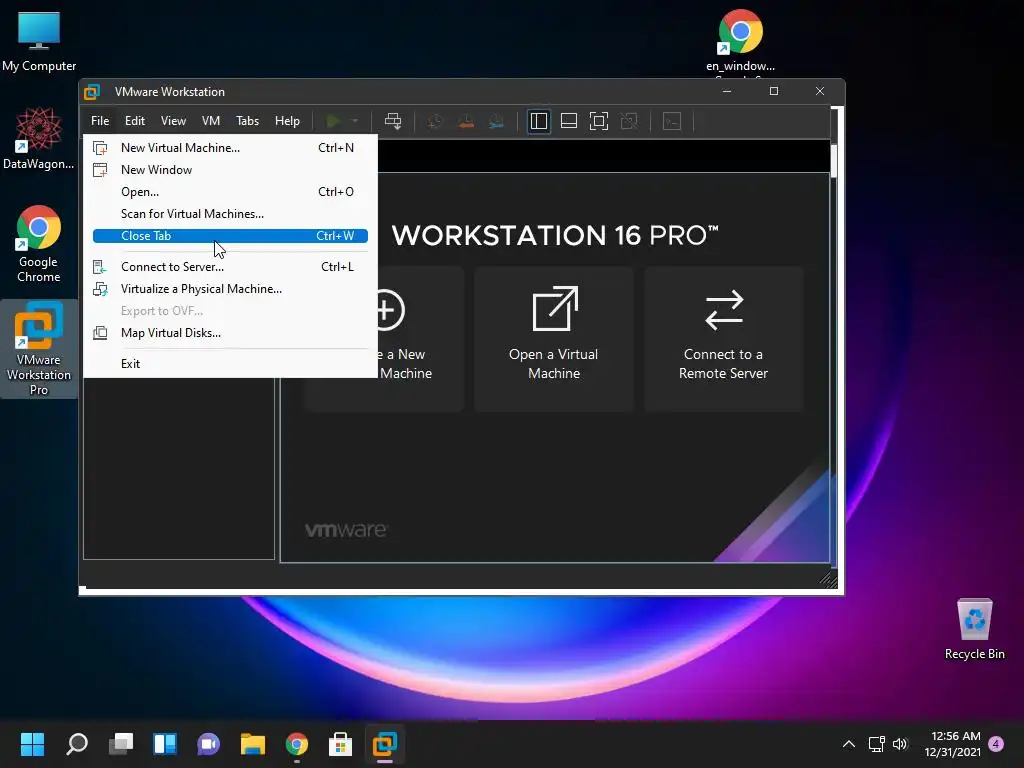Click the Manage Snapshots toolbar icon
The width and height of the screenshot is (1024, 768).
coord(496,121)
